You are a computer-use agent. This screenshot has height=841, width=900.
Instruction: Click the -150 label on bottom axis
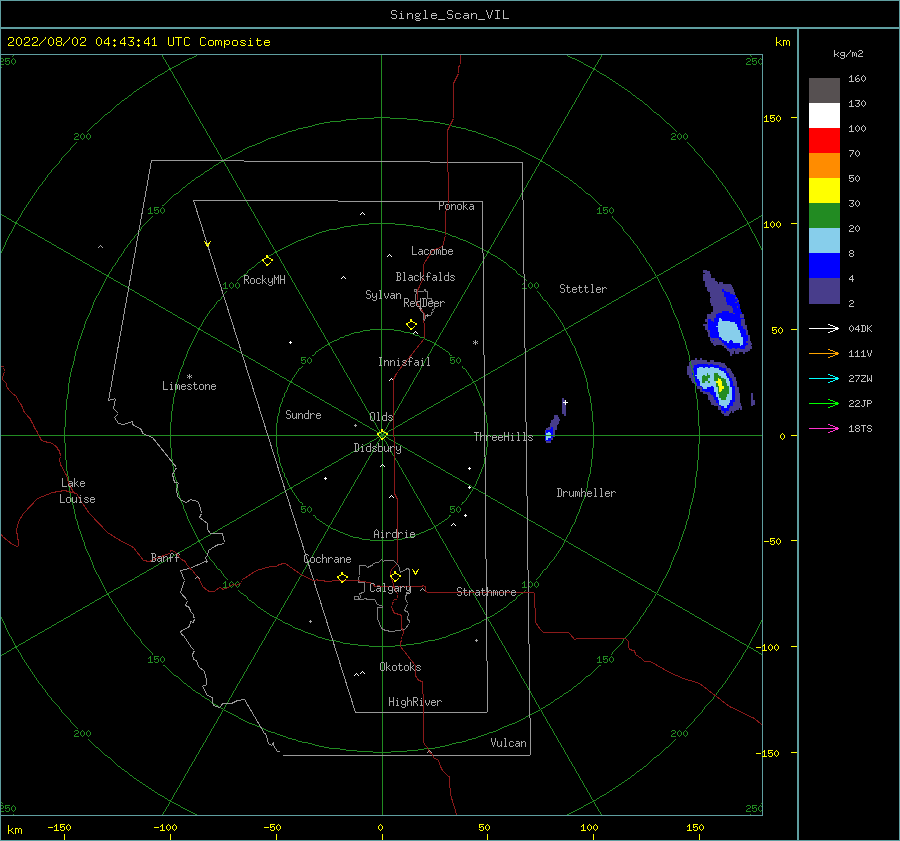click(59, 827)
